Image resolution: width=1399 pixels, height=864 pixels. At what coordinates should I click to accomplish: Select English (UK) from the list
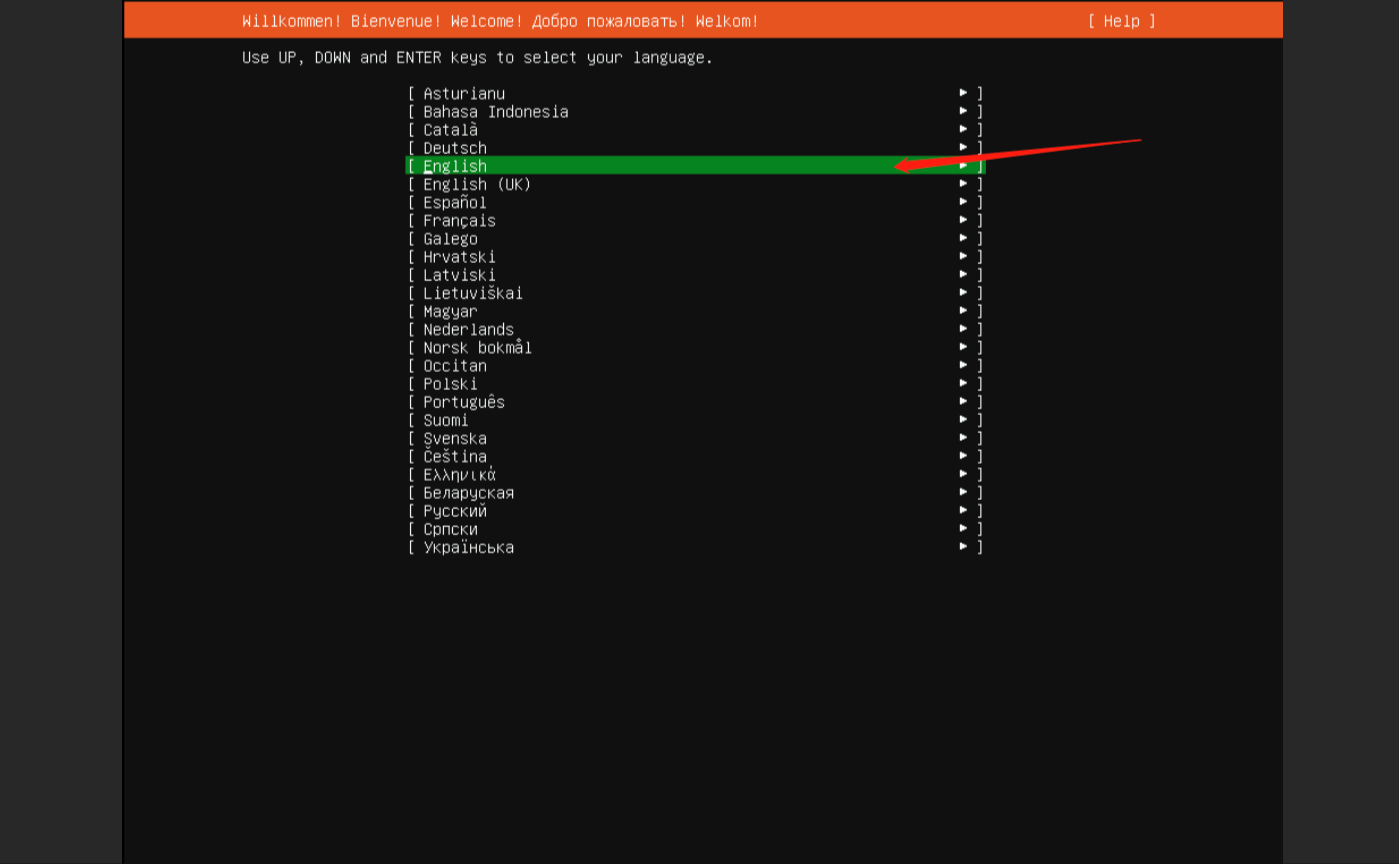[696, 184]
